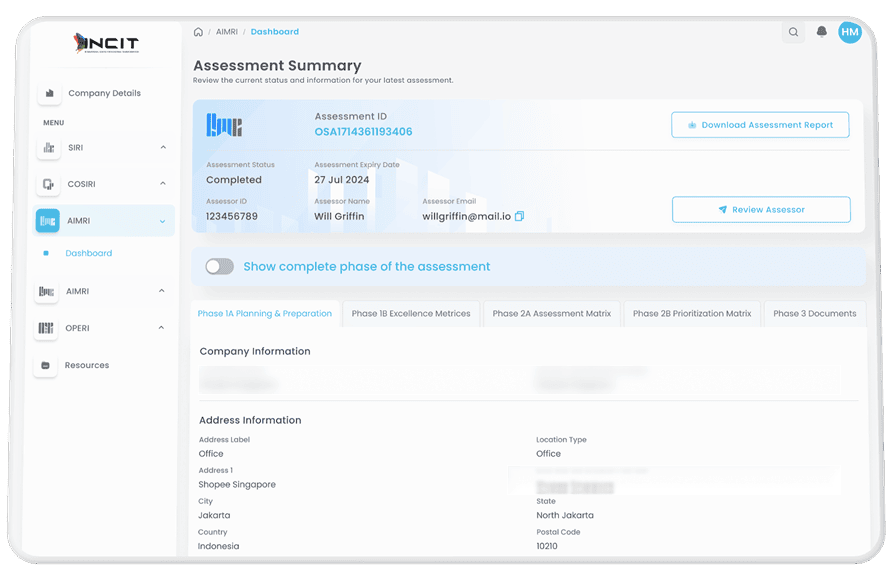Click the OPERI icon in the sidebar

point(46,328)
